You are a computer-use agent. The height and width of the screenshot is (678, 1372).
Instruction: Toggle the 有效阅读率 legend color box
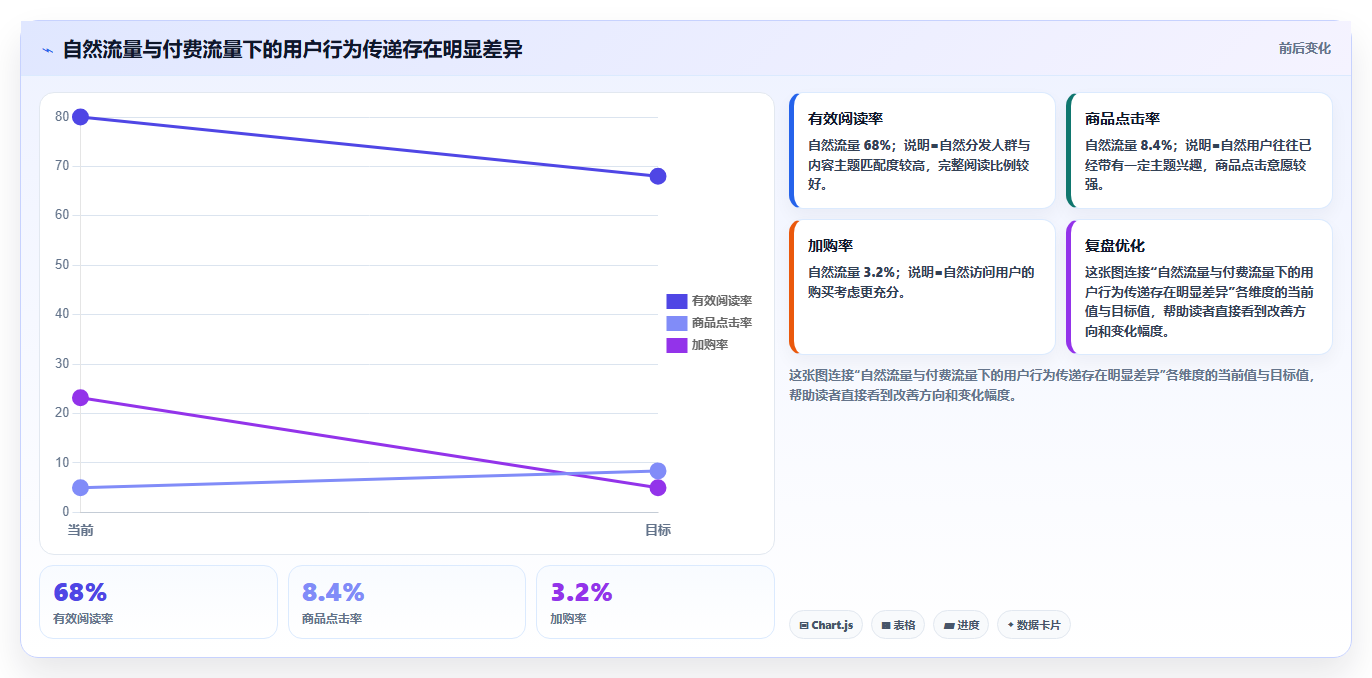(x=677, y=301)
